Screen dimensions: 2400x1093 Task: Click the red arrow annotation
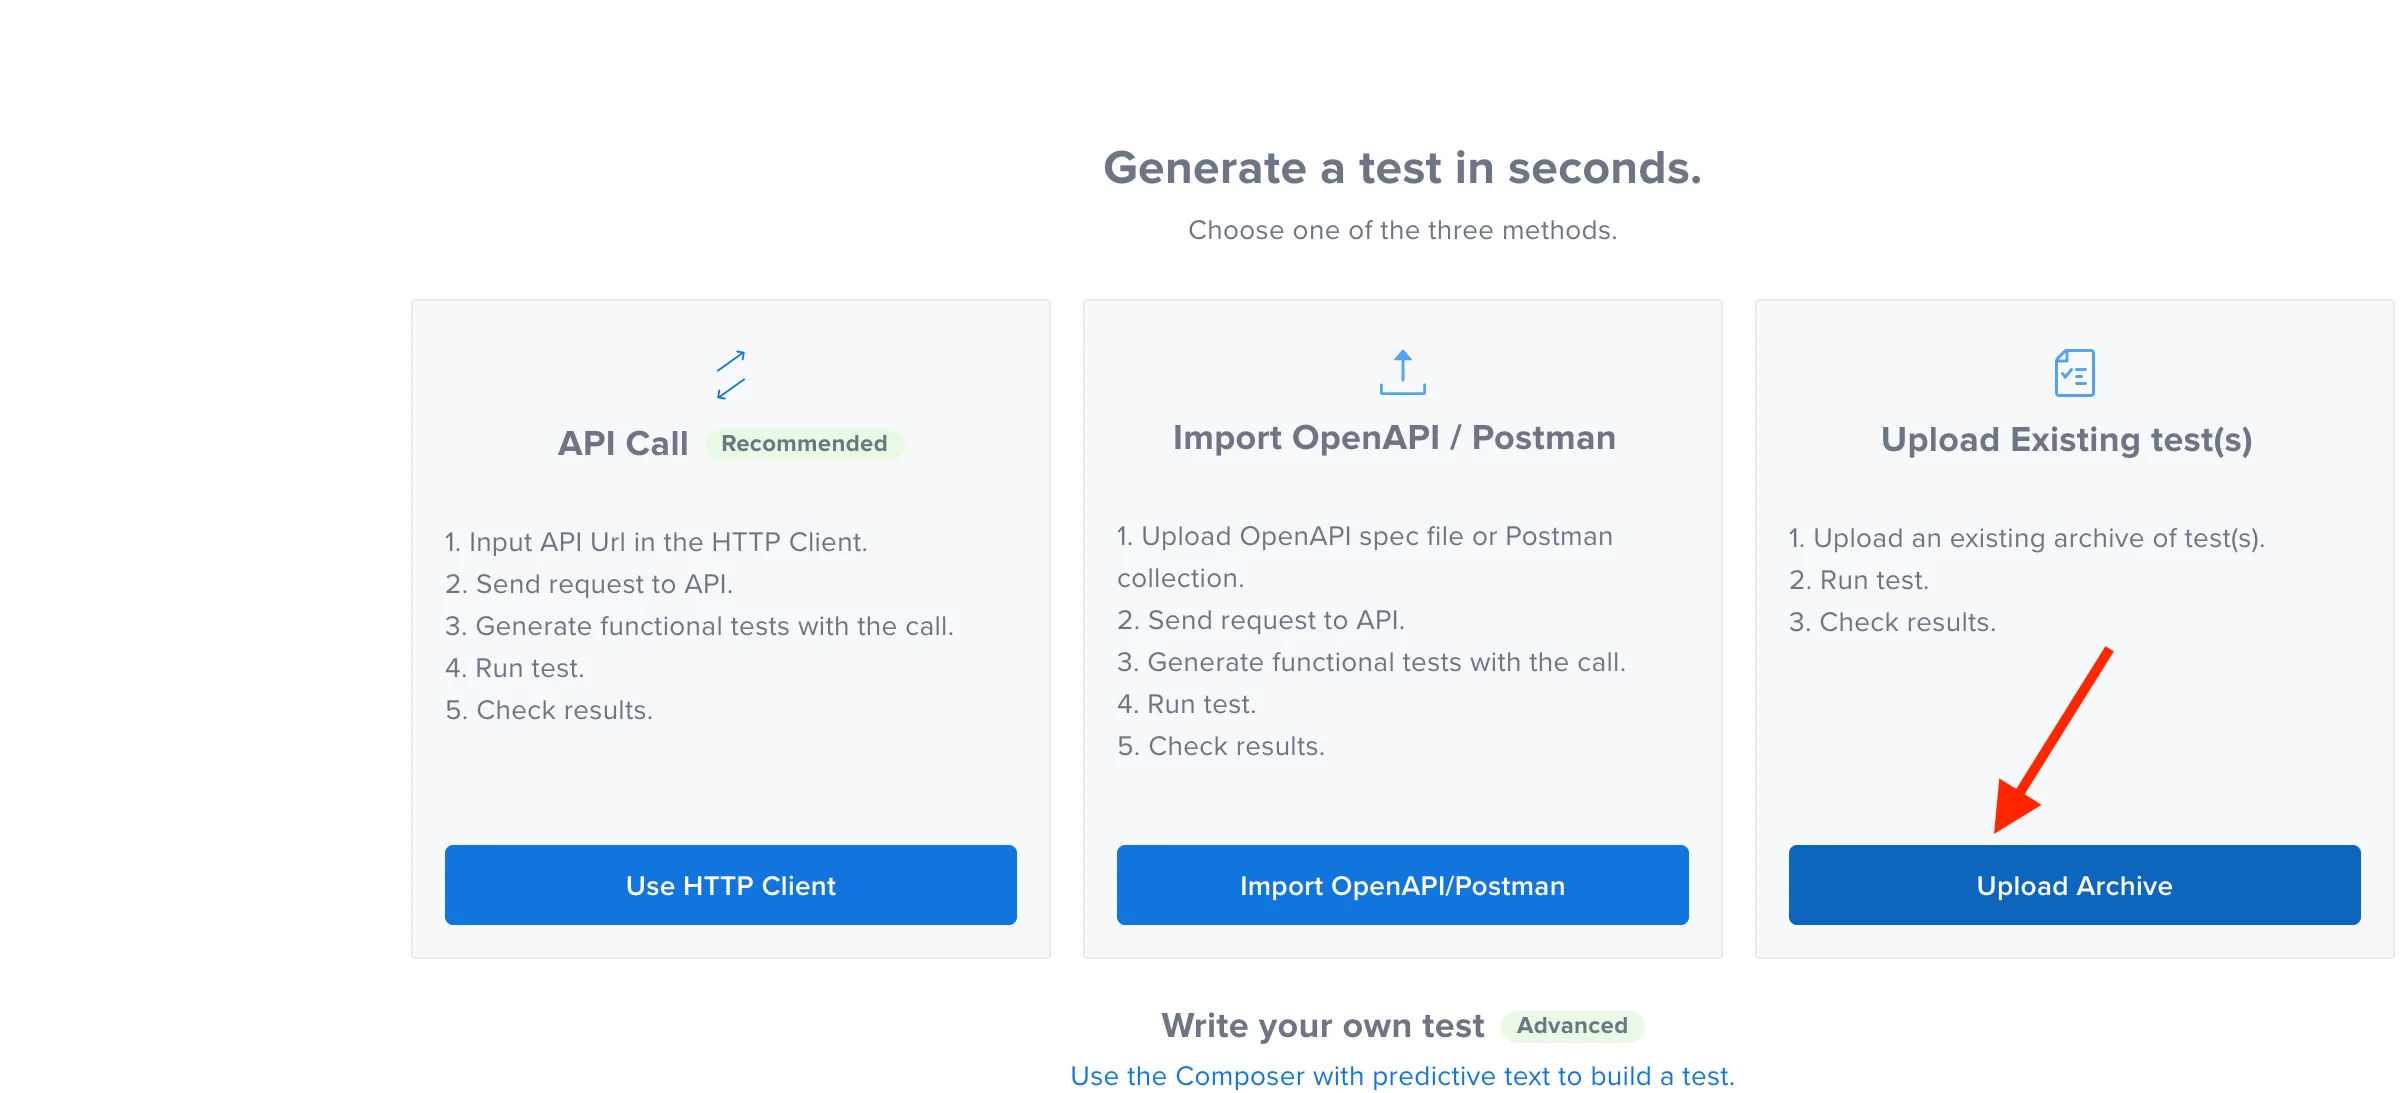click(x=2052, y=740)
